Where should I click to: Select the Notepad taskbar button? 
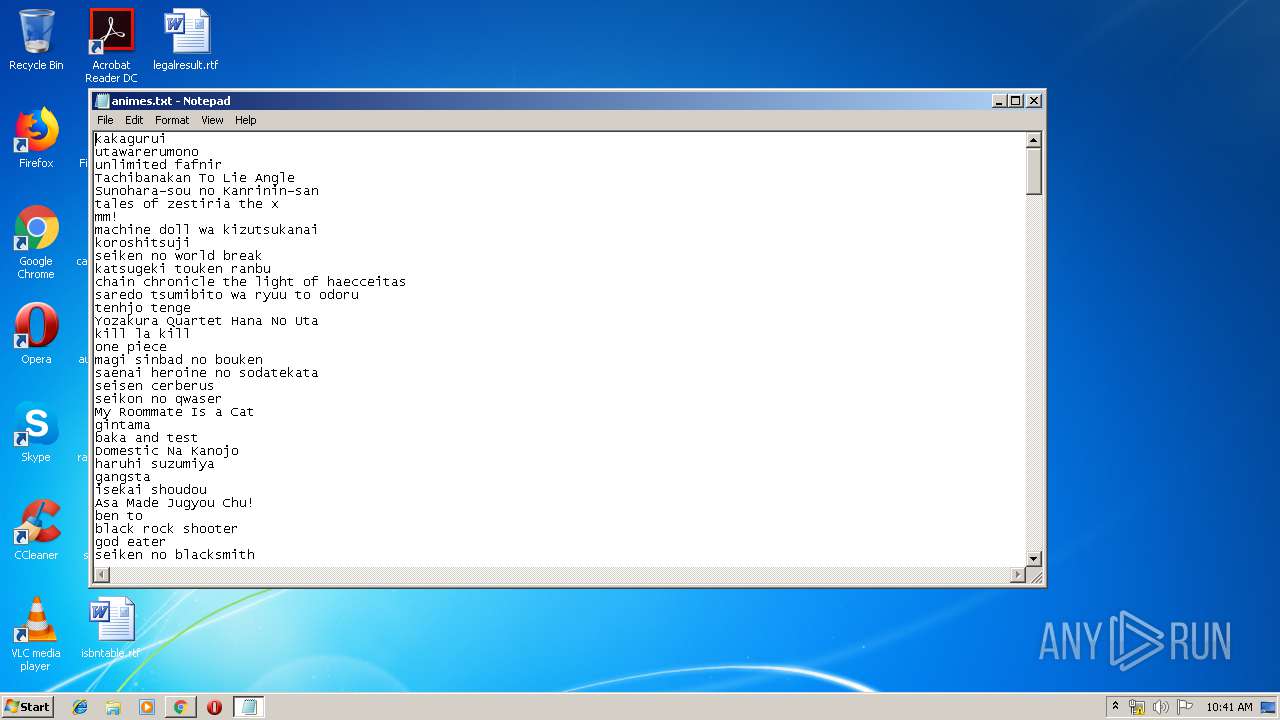248,707
